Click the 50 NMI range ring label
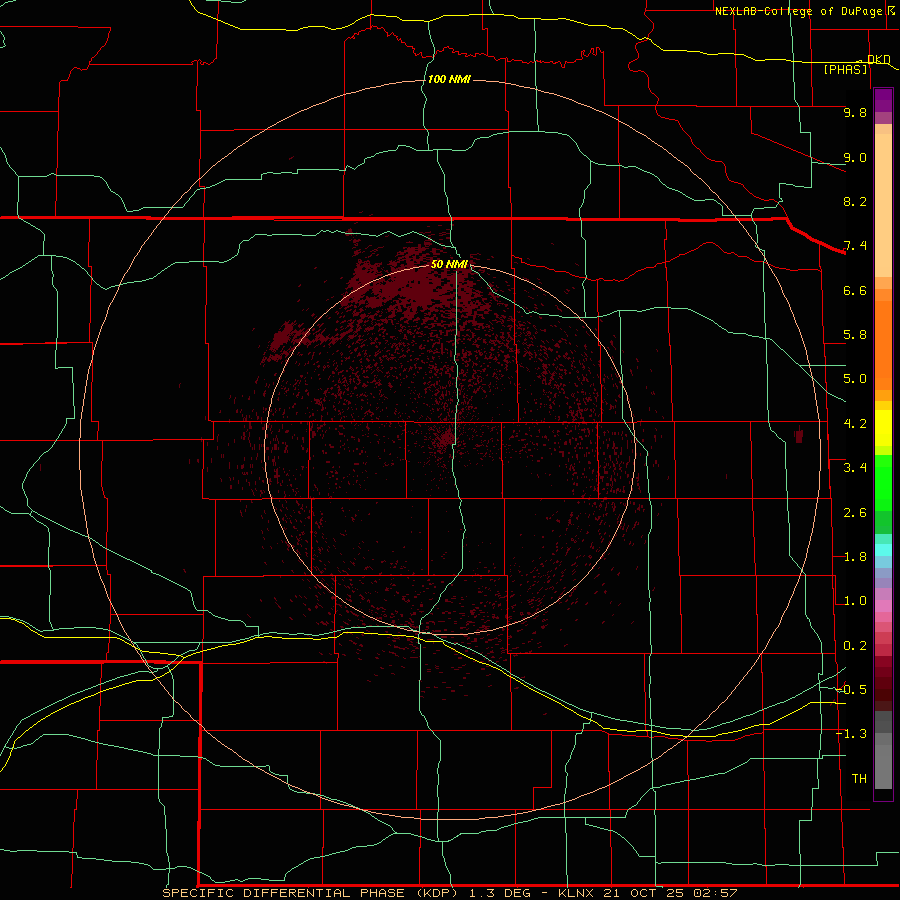900x900 pixels. pyautogui.click(x=449, y=264)
